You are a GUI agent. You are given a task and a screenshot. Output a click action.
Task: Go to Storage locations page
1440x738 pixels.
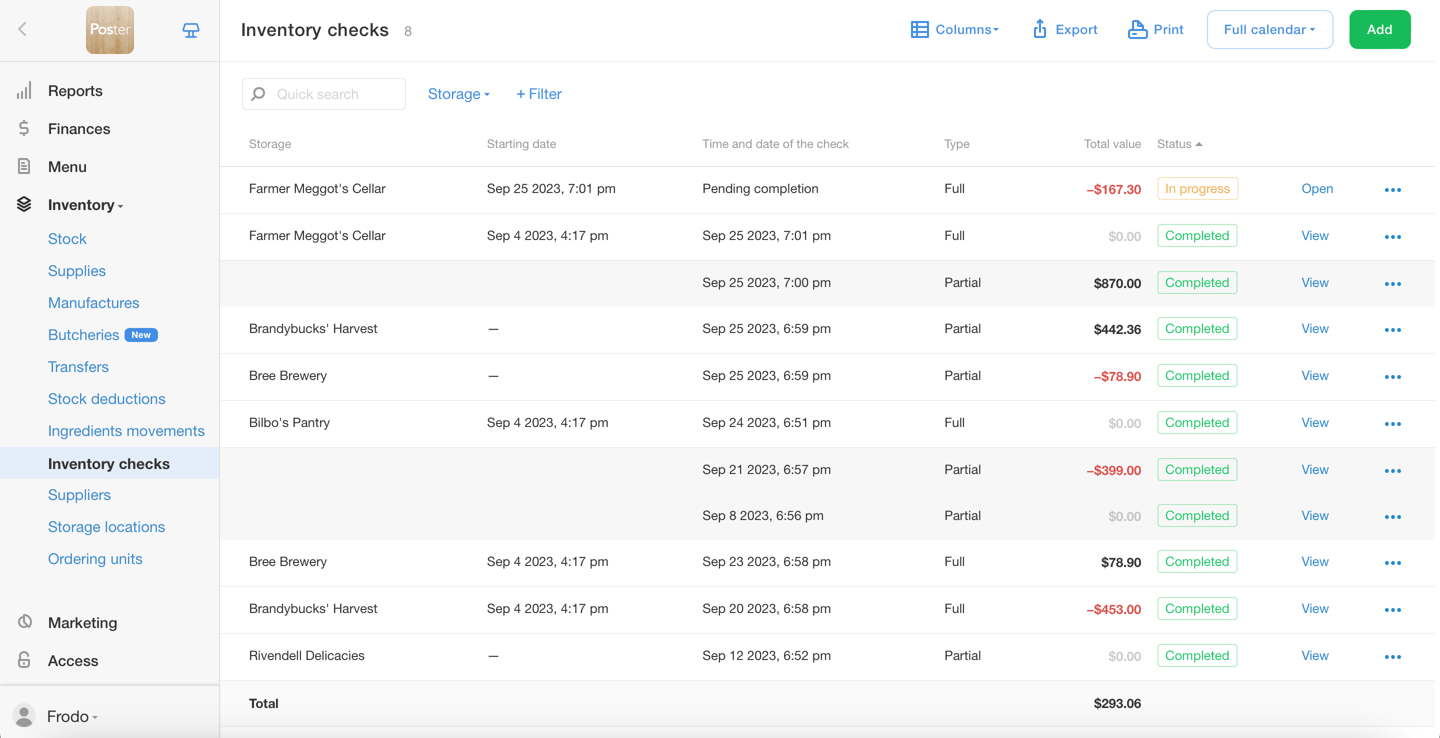106,527
